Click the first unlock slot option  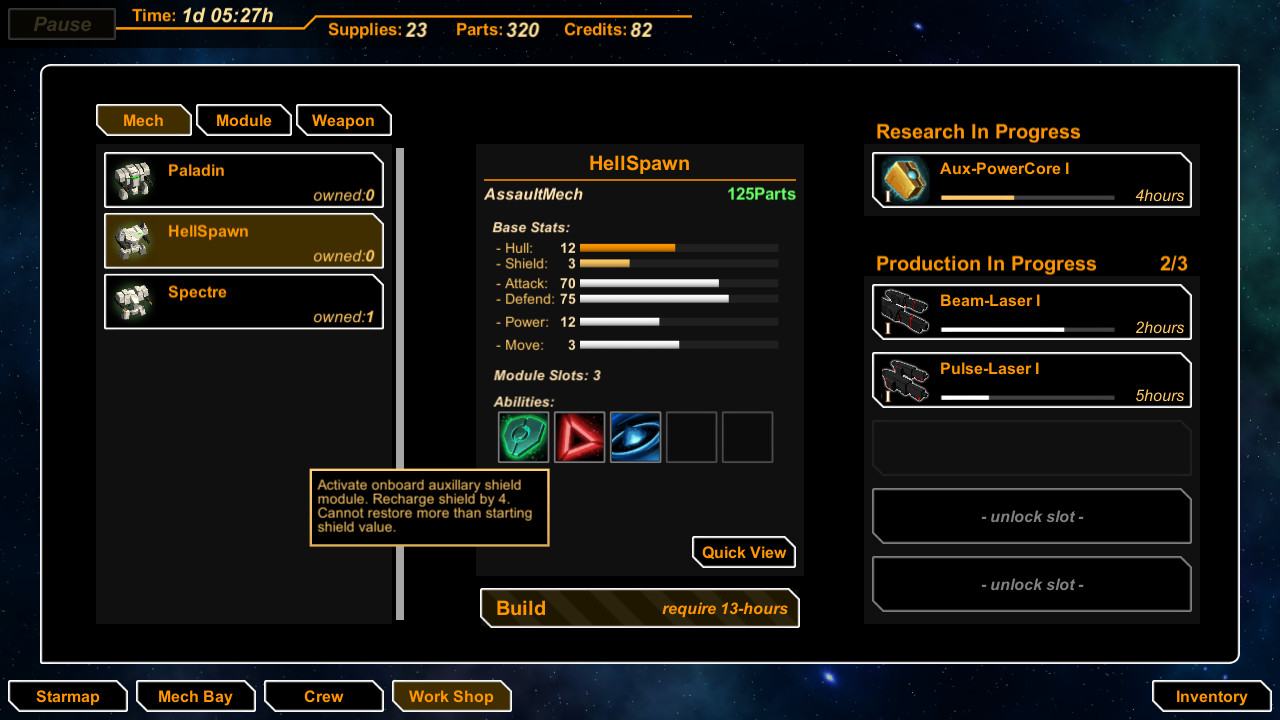(1031, 516)
